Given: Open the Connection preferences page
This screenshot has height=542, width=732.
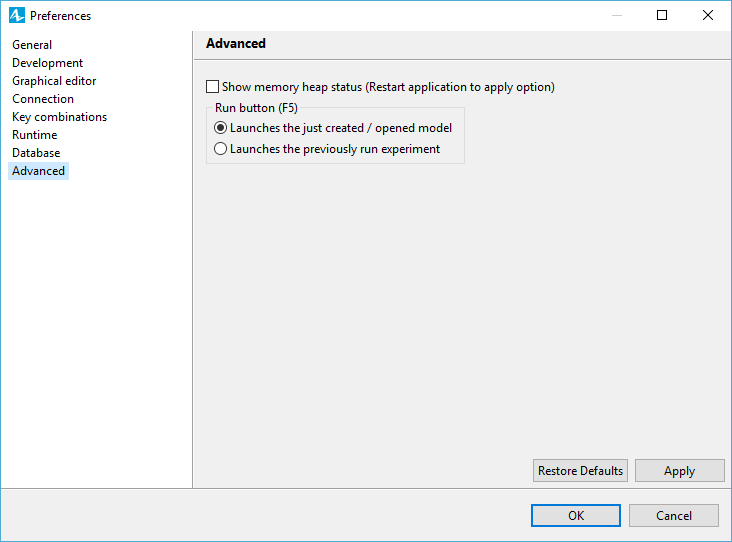Looking at the screenshot, I should tap(42, 99).
